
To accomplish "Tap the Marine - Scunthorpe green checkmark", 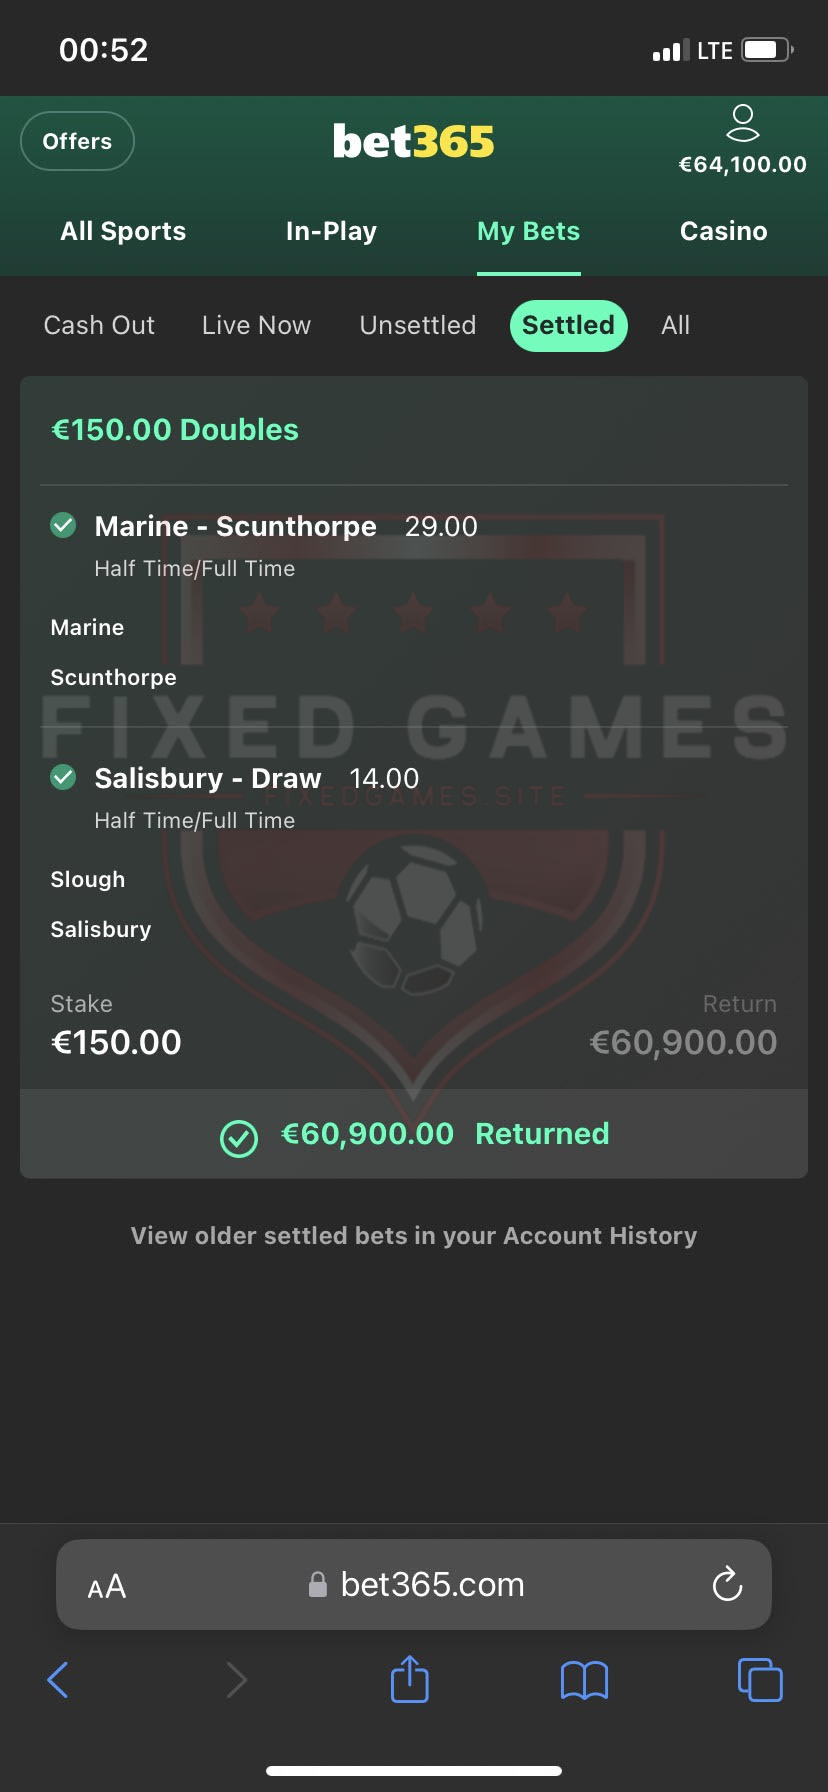I will tap(63, 525).
